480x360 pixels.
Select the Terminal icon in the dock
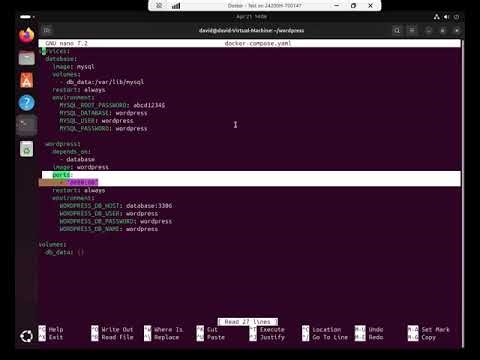coord(26,125)
